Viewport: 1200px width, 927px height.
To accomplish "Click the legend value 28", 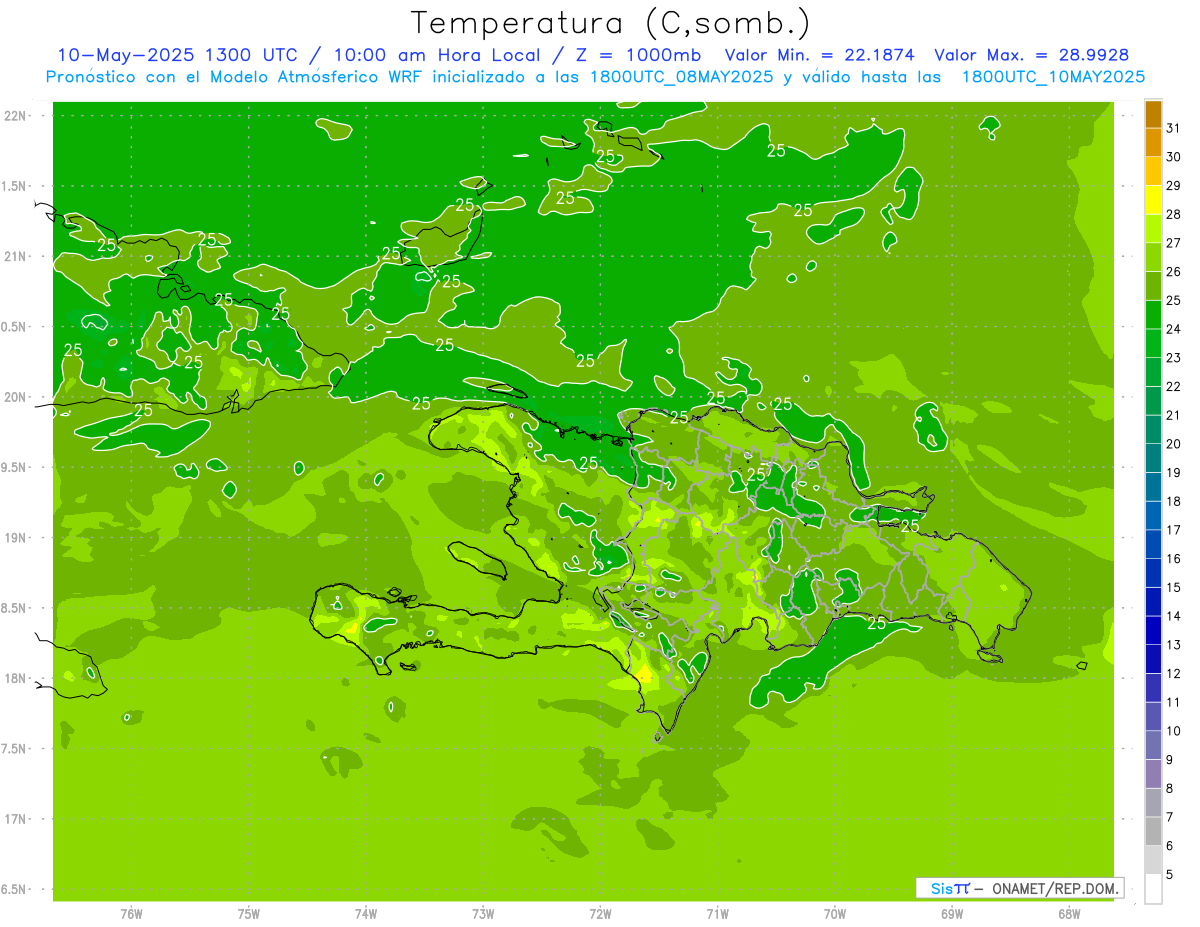I will [1174, 214].
